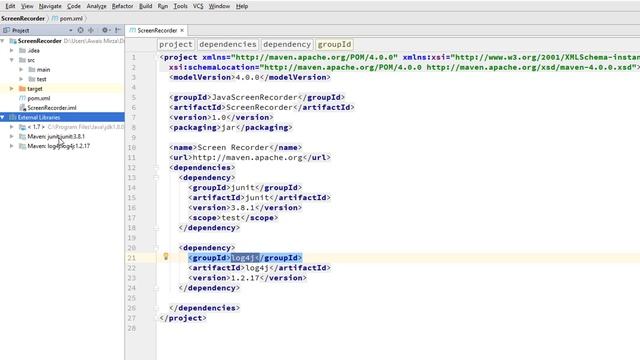The image size is (640, 360).
Task: Open the Window menu
Action: pyautogui.click(x=219, y=6)
